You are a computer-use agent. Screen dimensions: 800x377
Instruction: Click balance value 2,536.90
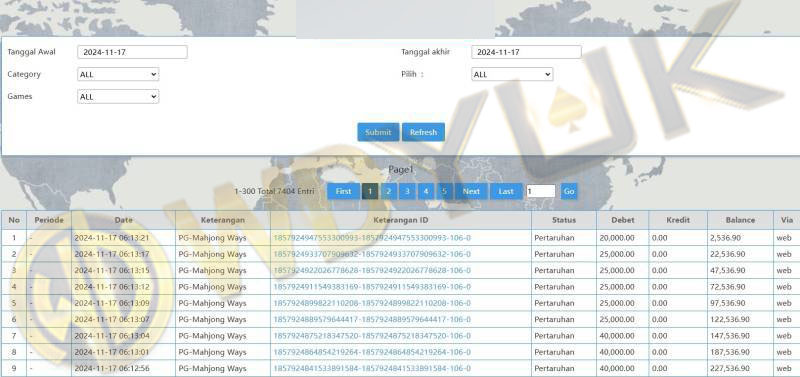pos(725,238)
